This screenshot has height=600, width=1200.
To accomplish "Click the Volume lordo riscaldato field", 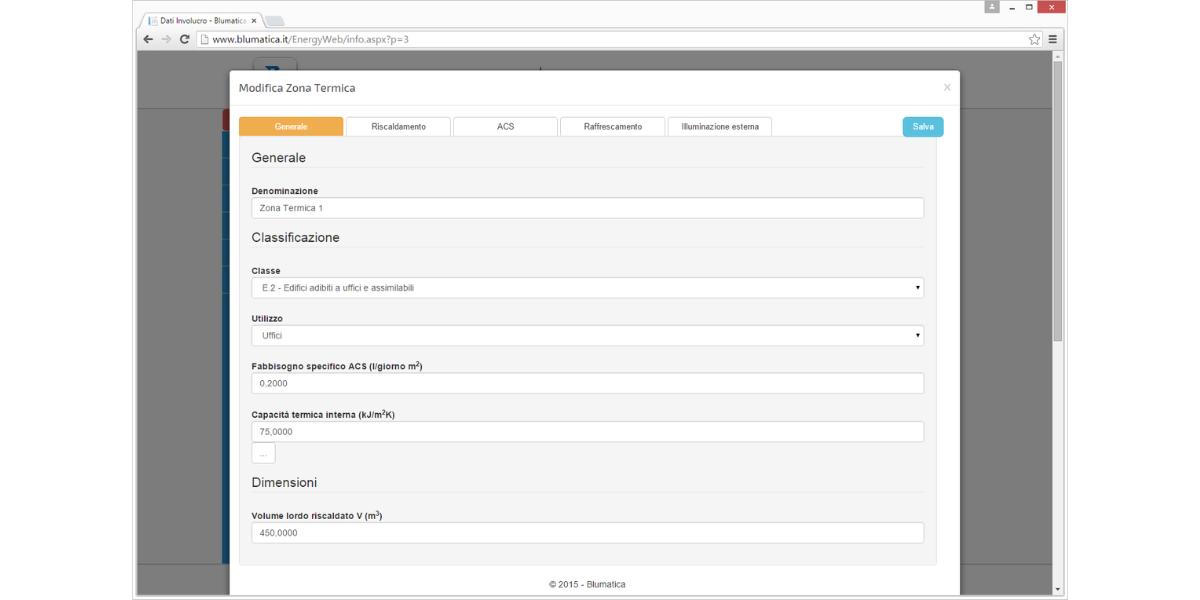I will point(587,533).
